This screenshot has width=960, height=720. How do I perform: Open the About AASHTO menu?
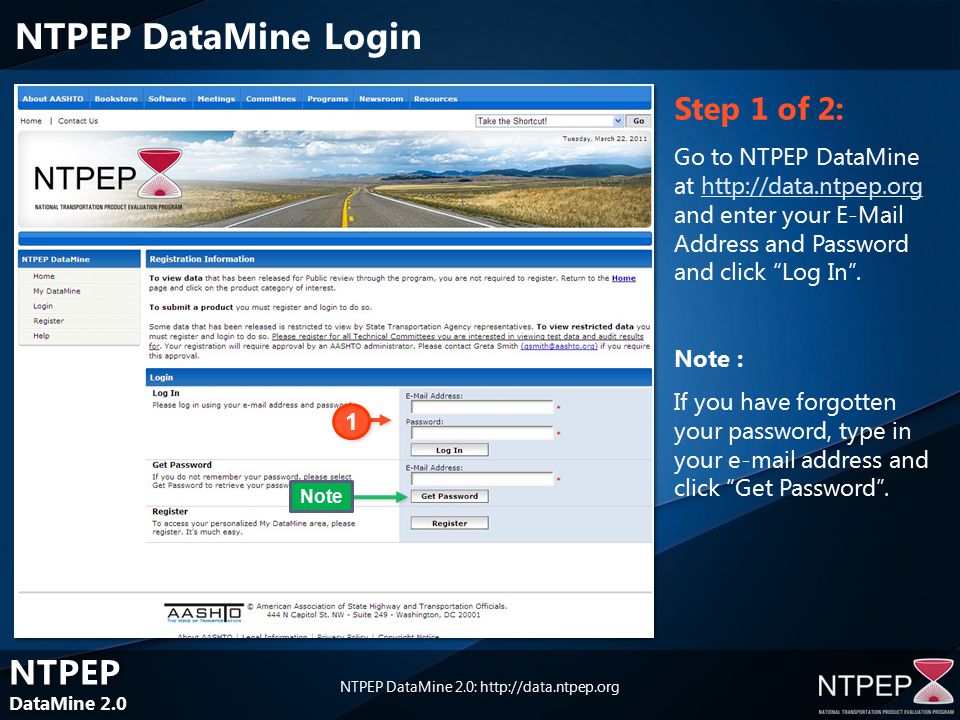(x=53, y=99)
